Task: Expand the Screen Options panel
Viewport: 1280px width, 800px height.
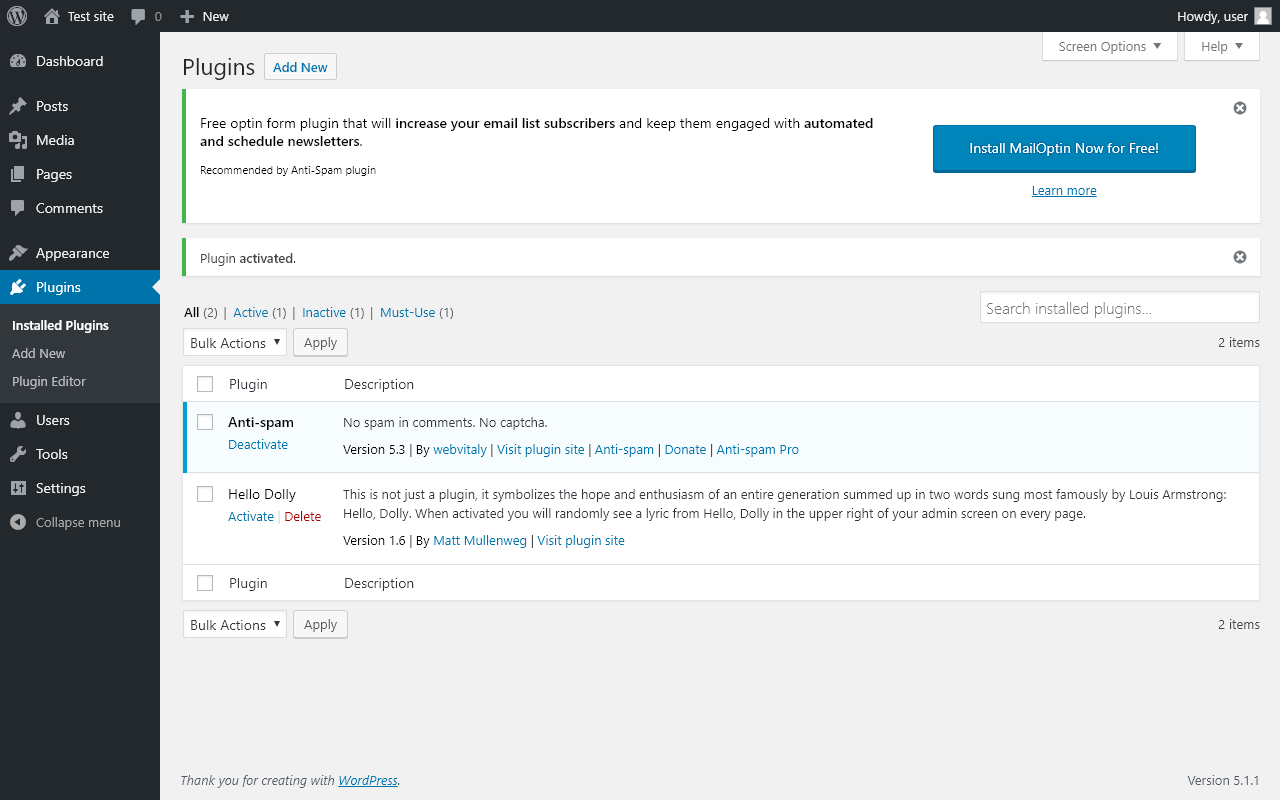Action: pyautogui.click(x=1109, y=46)
